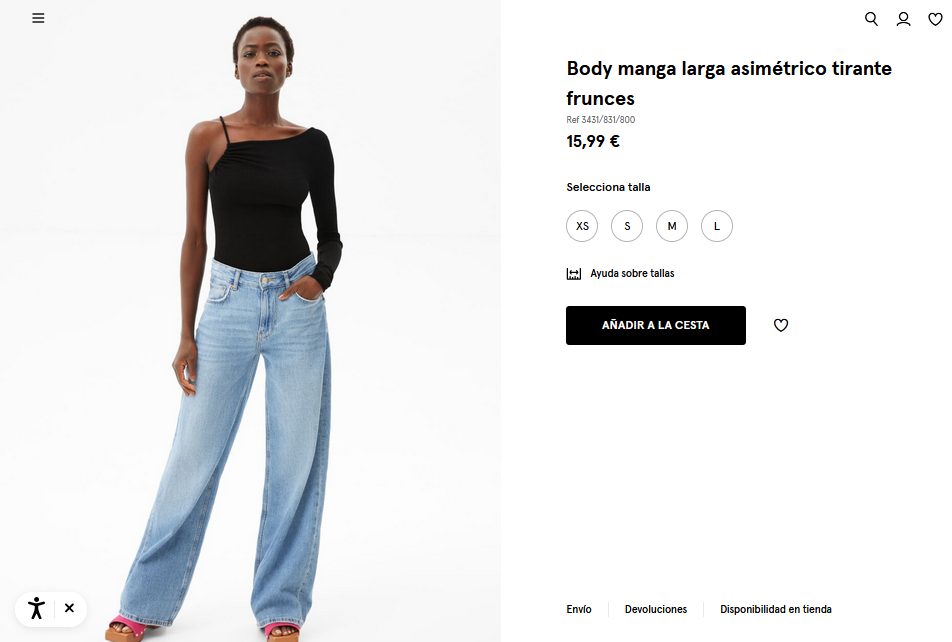The width and height of the screenshot is (952, 642).
Task: Open the Devoluciones tab
Action: click(656, 609)
